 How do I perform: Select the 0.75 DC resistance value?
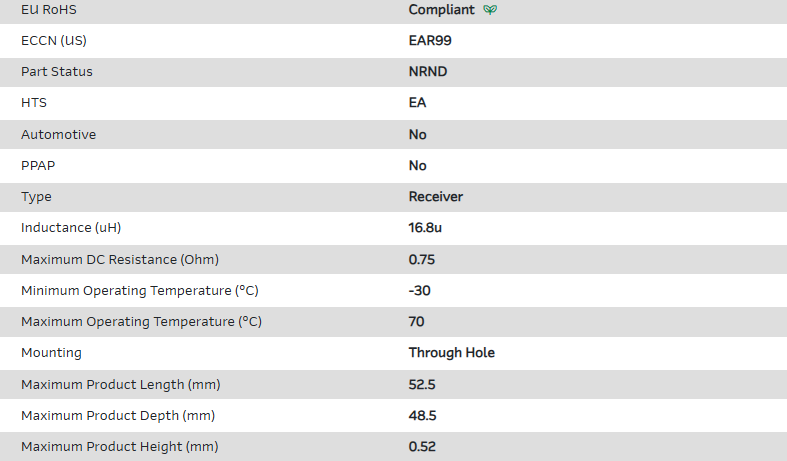point(422,259)
